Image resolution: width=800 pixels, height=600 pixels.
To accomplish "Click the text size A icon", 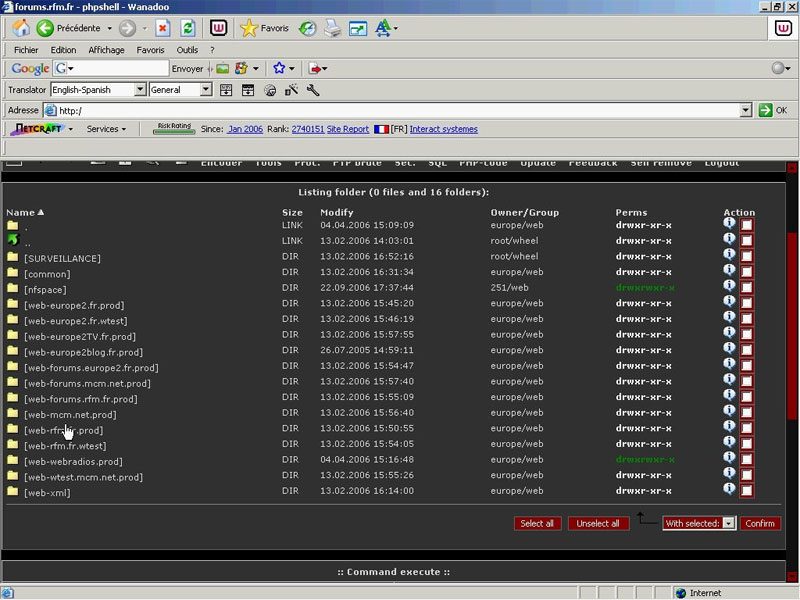I will 382,28.
